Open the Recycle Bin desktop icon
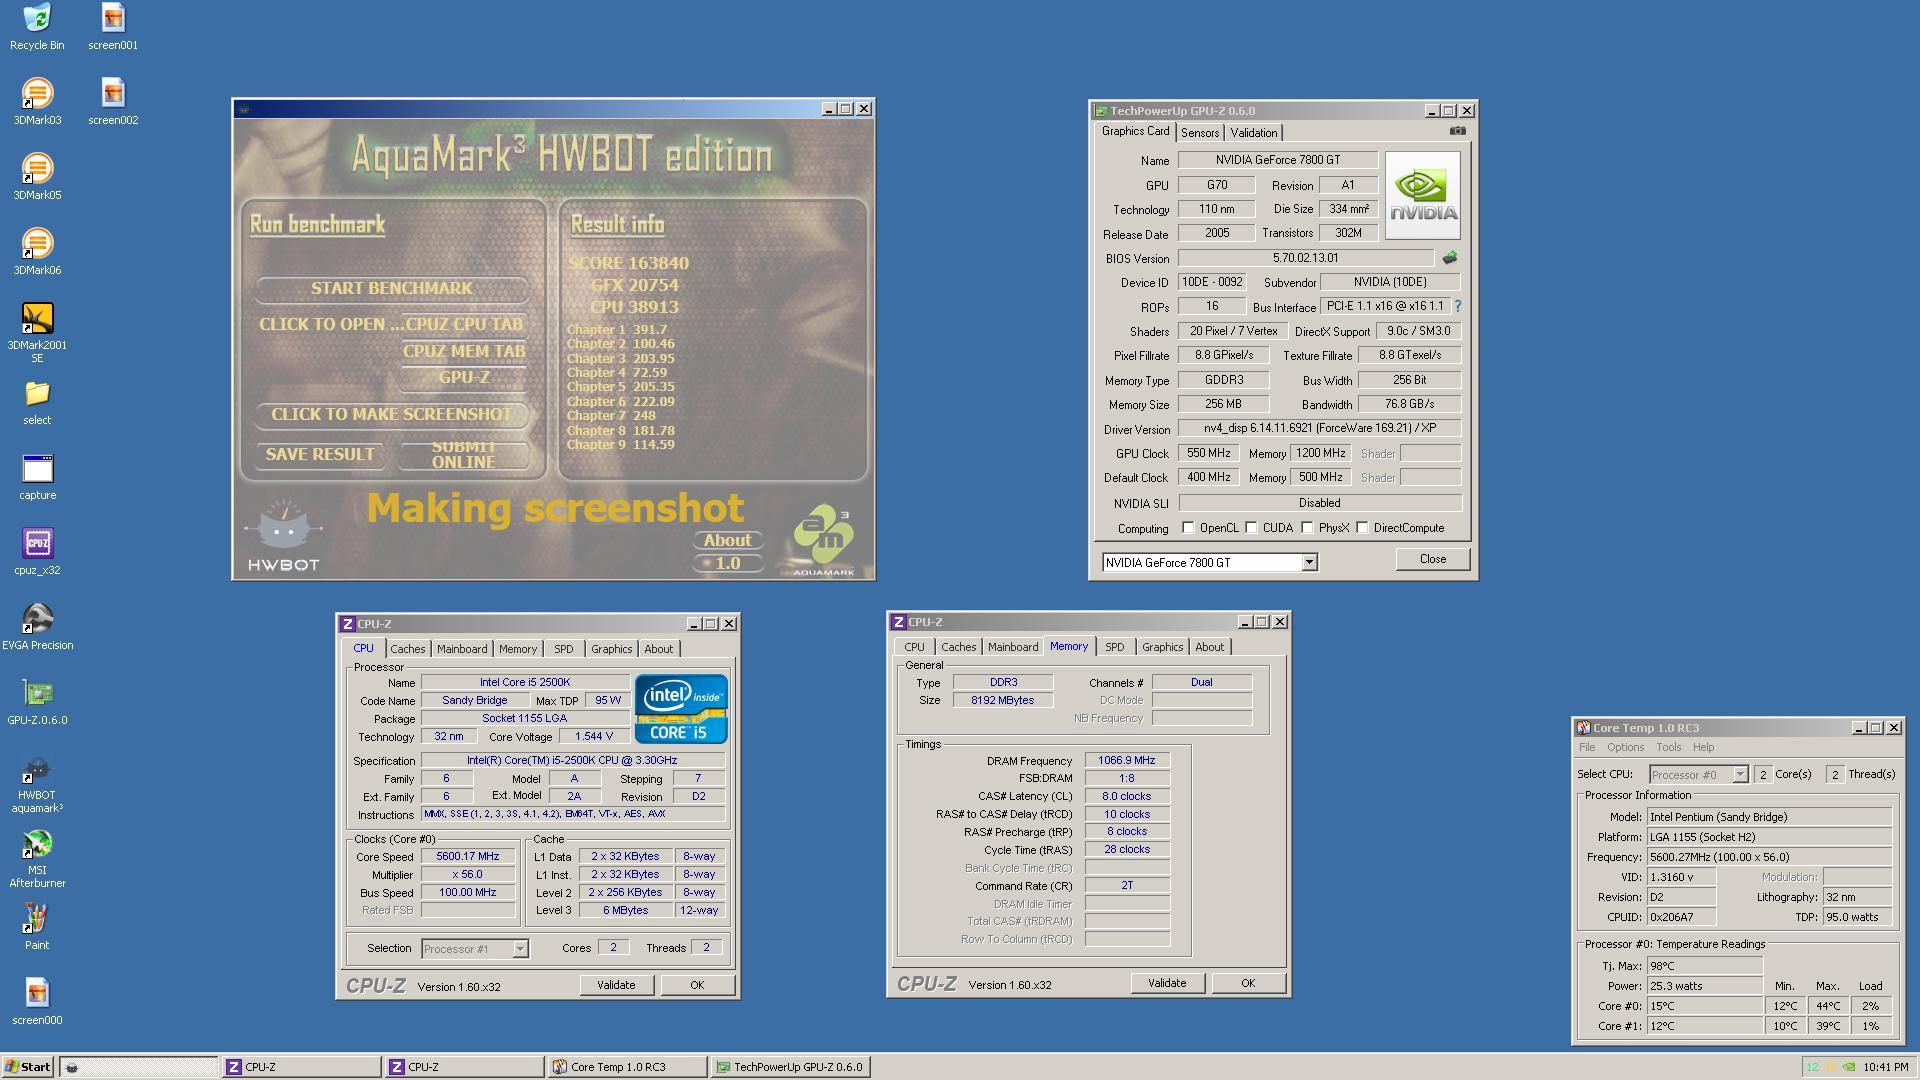The width and height of the screenshot is (1920, 1080). coord(37,27)
